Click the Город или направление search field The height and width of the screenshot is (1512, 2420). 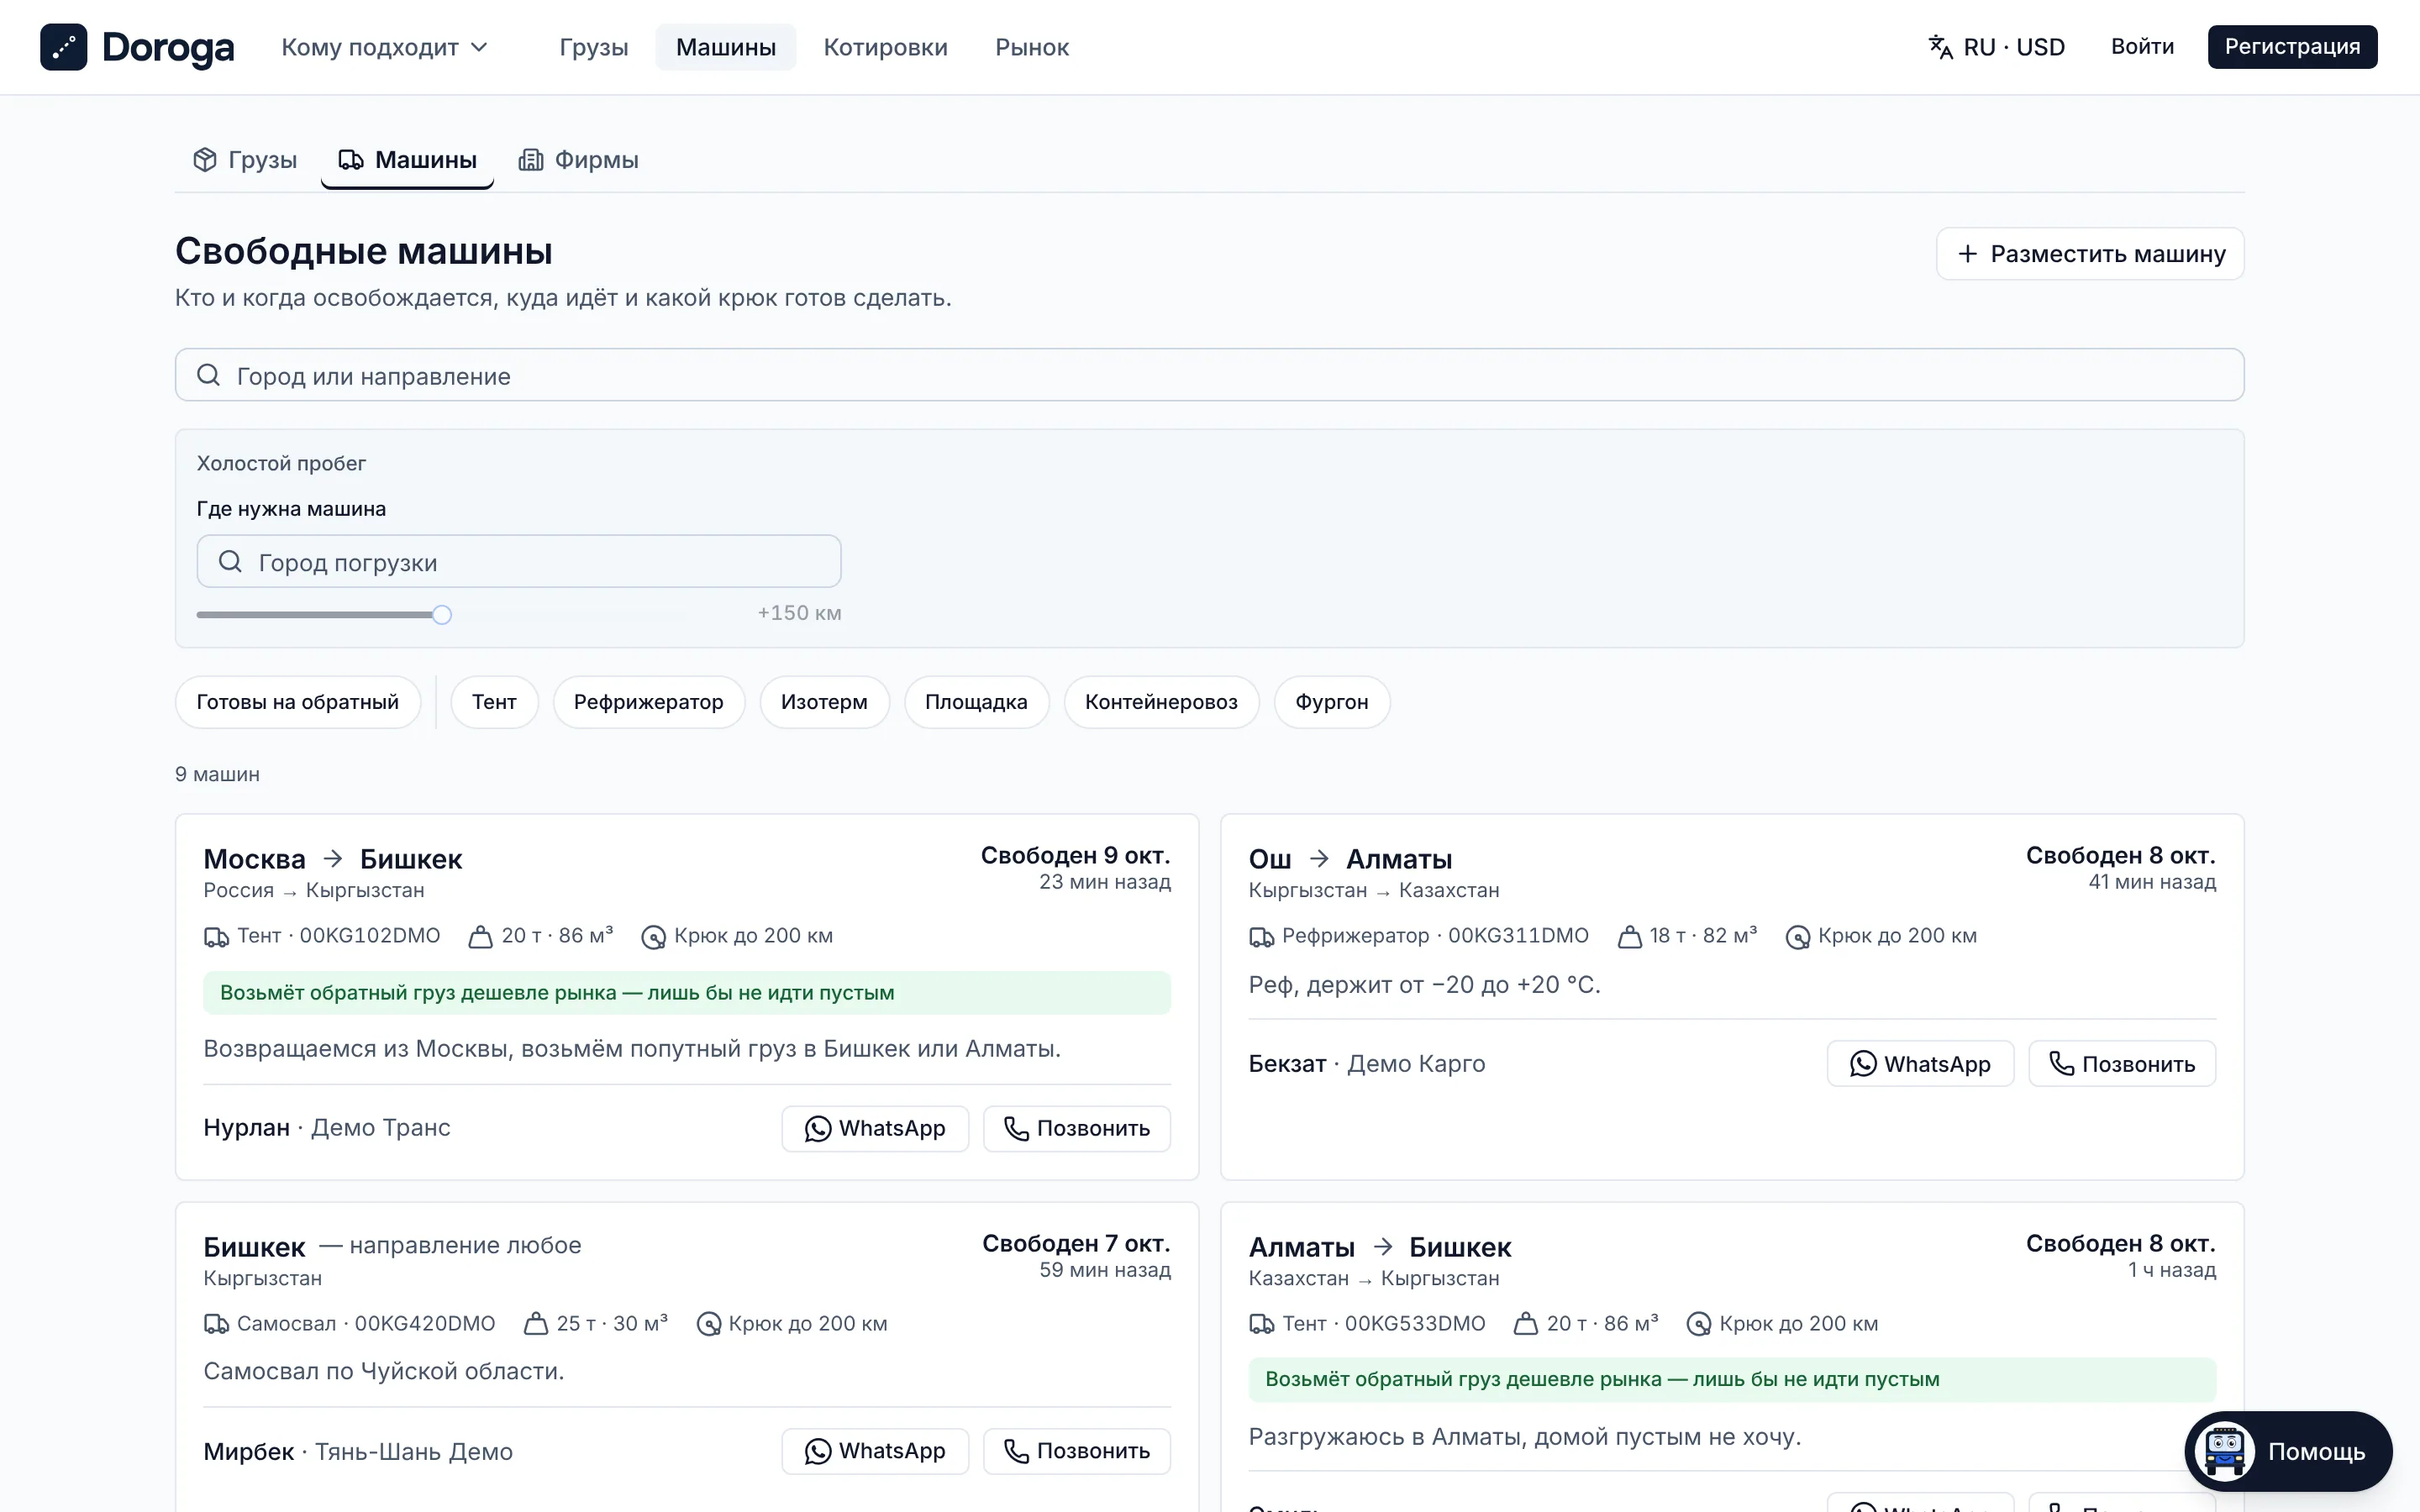(x=1210, y=375)
